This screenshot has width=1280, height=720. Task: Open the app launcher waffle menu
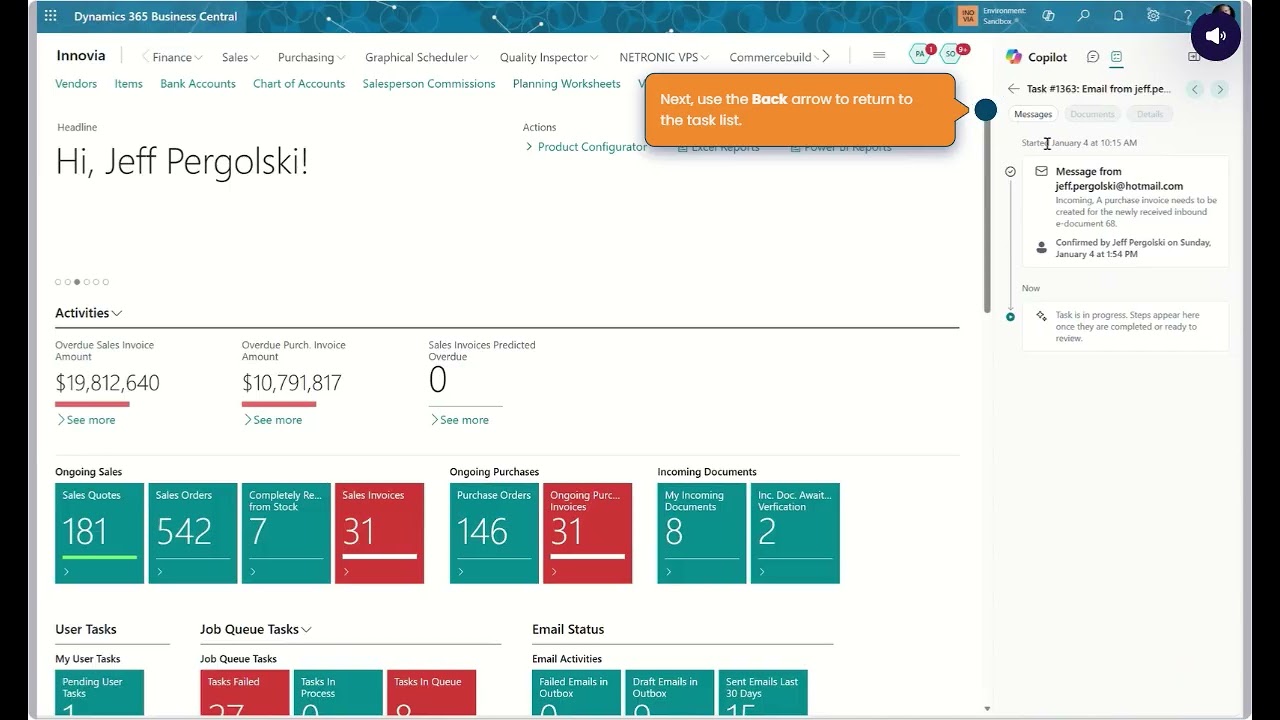(50, 16)
